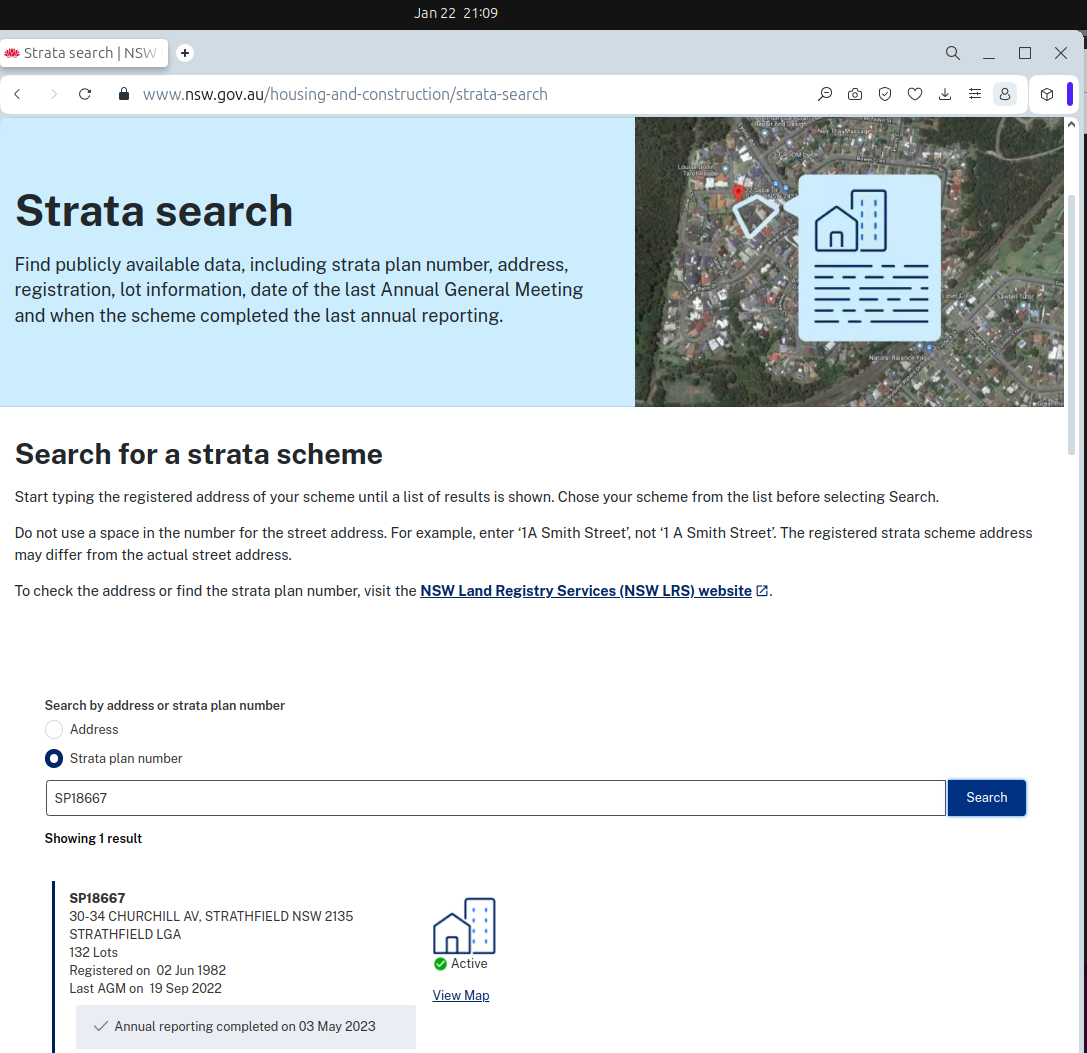
Task: Switch to the Strata search | NSW tab
Action: point(84,53)
